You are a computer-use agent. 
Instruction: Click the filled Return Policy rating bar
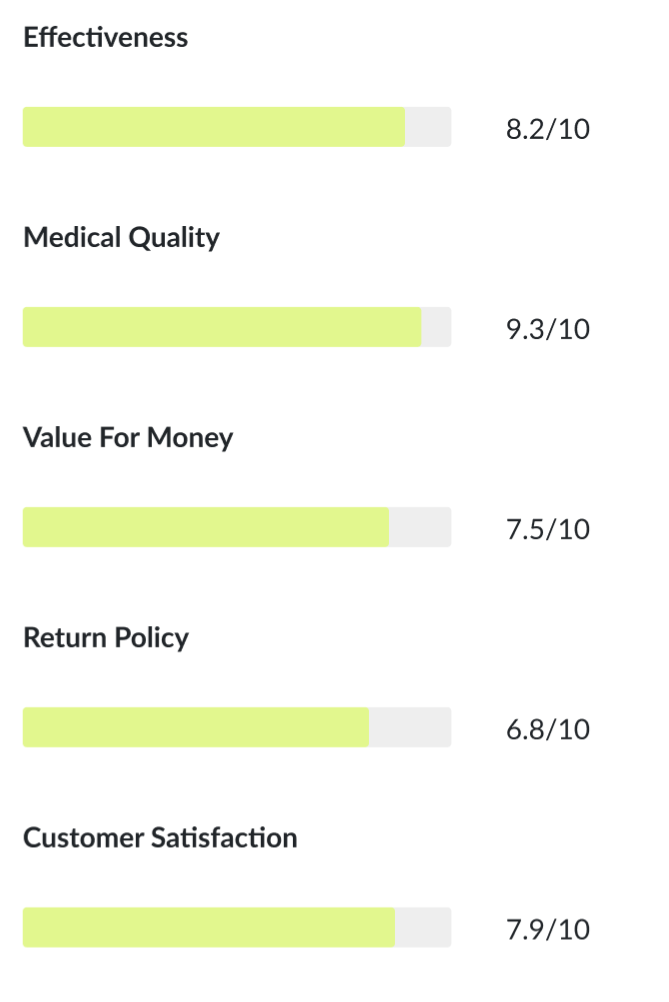[x=195, y=727]
